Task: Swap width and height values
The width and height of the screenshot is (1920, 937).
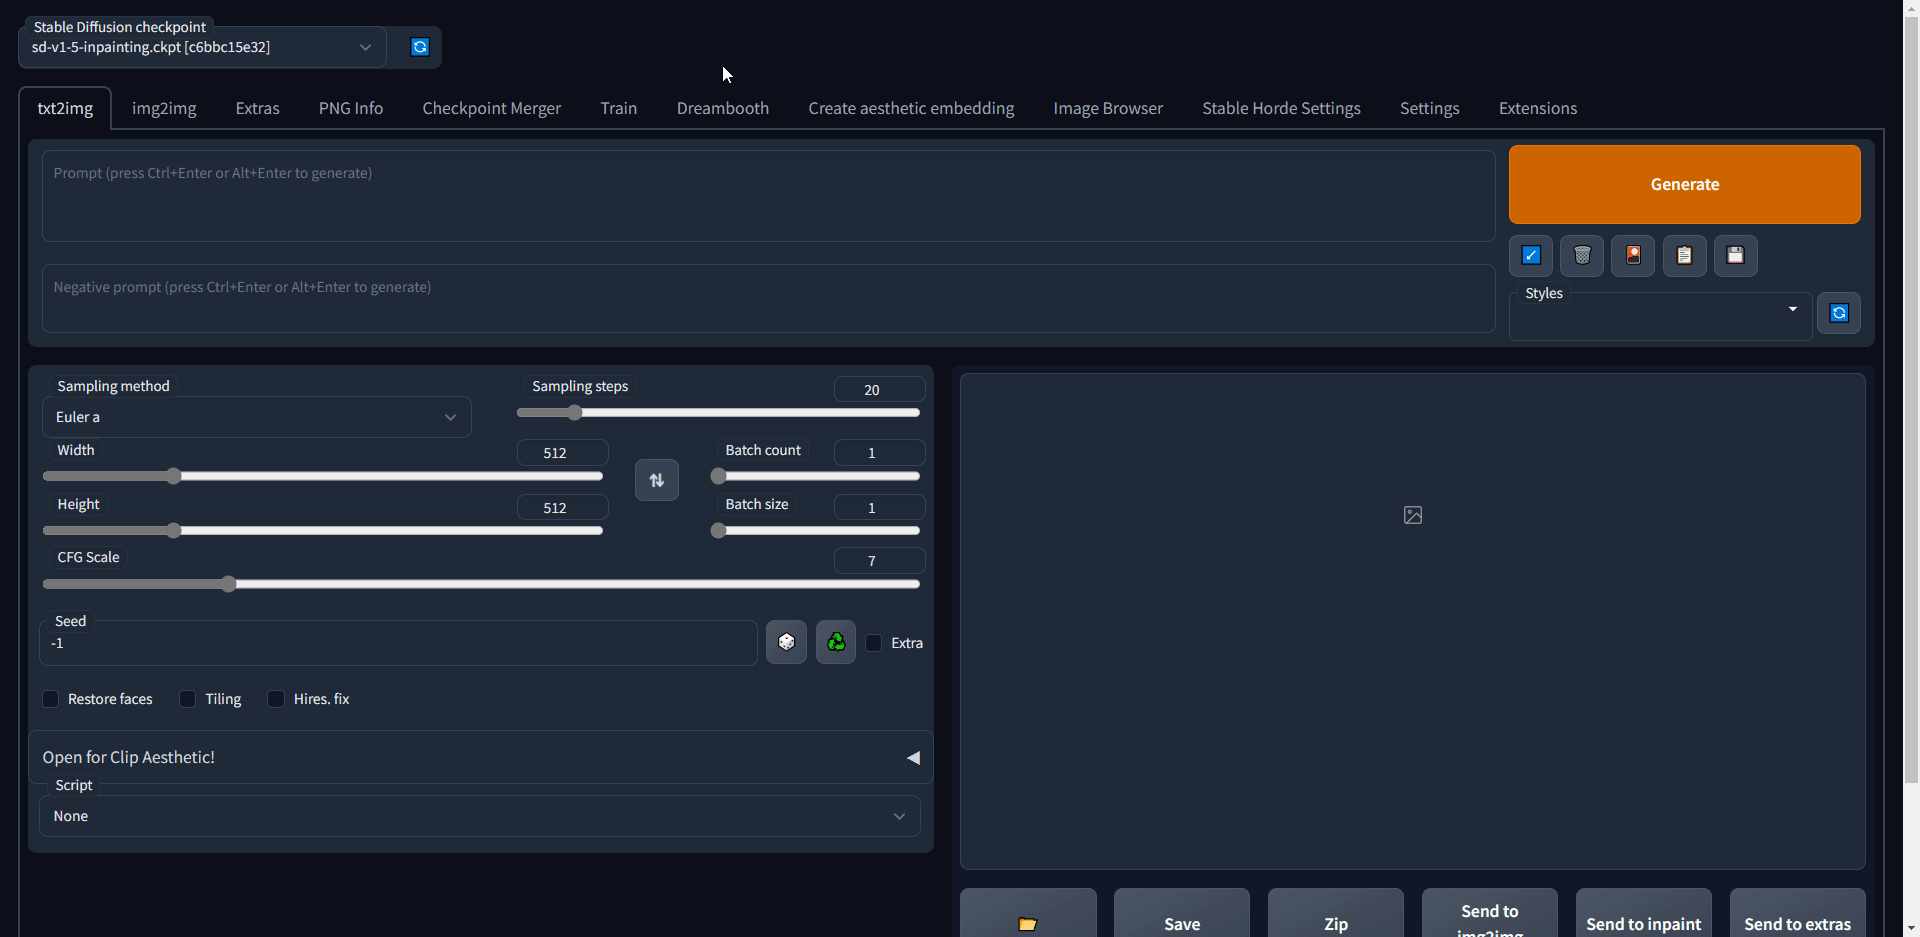Action: pyautogui.click(x=657, y=480)
